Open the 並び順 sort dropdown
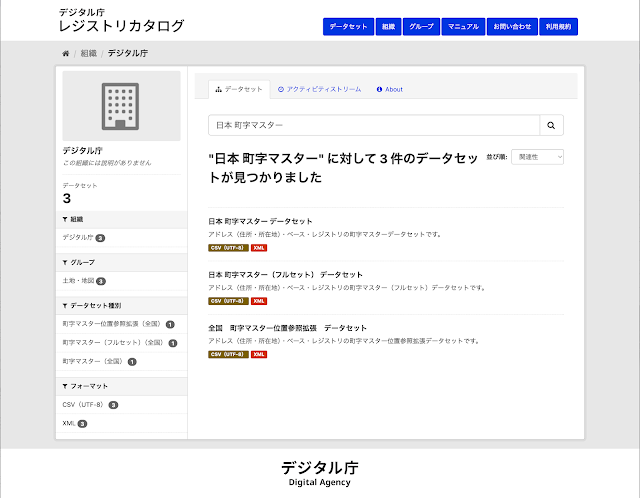Screen dimensions: 640x498 [x=537, y=157]
